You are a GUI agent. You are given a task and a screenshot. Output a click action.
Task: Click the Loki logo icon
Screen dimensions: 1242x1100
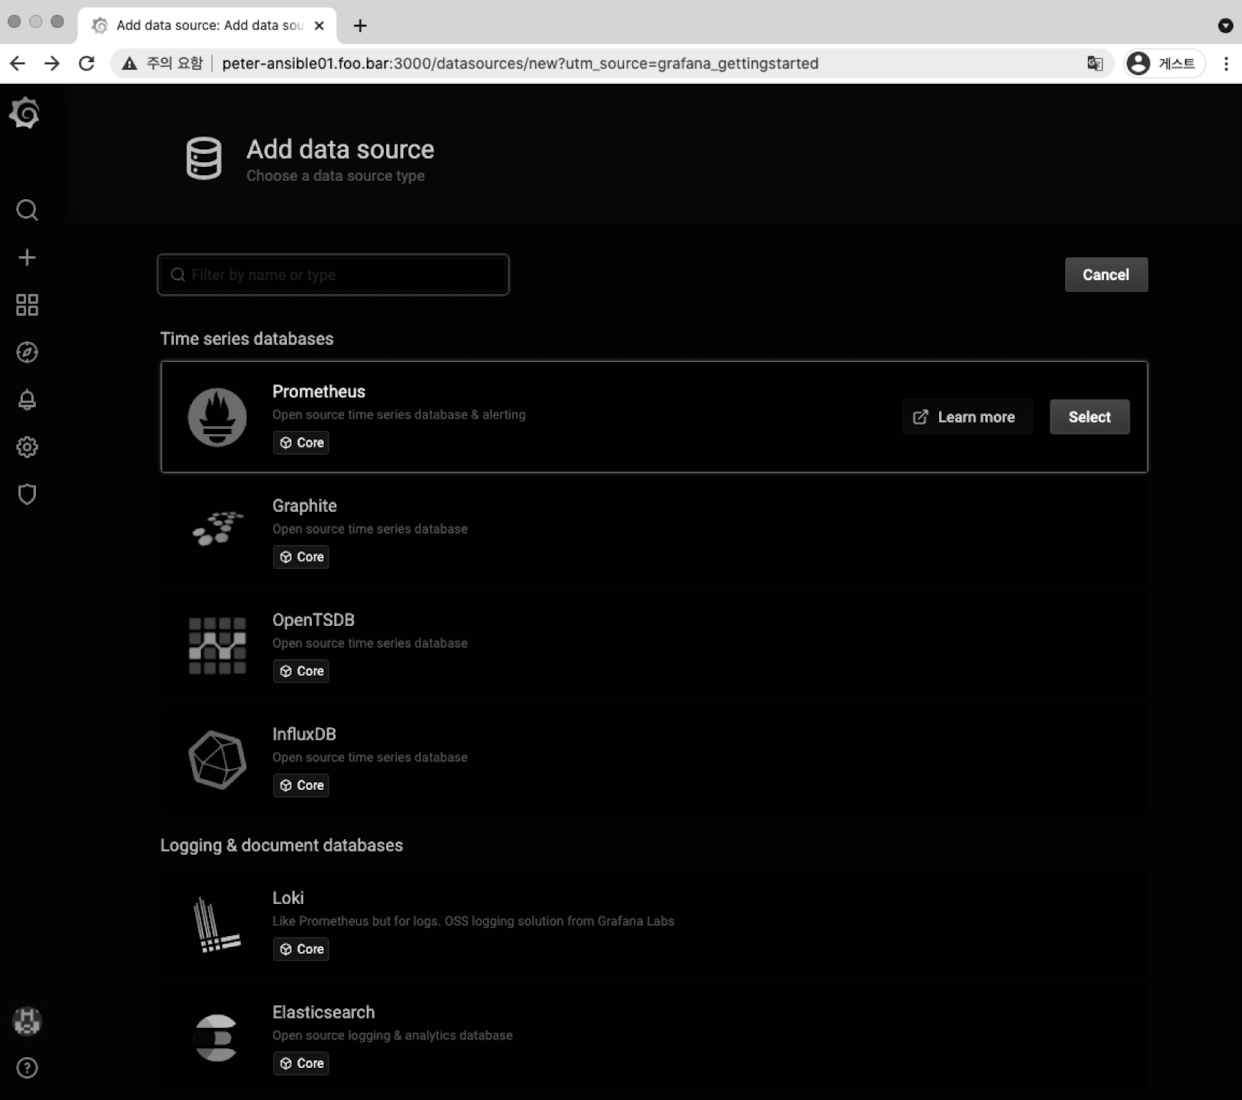click(x=217, y=924)
